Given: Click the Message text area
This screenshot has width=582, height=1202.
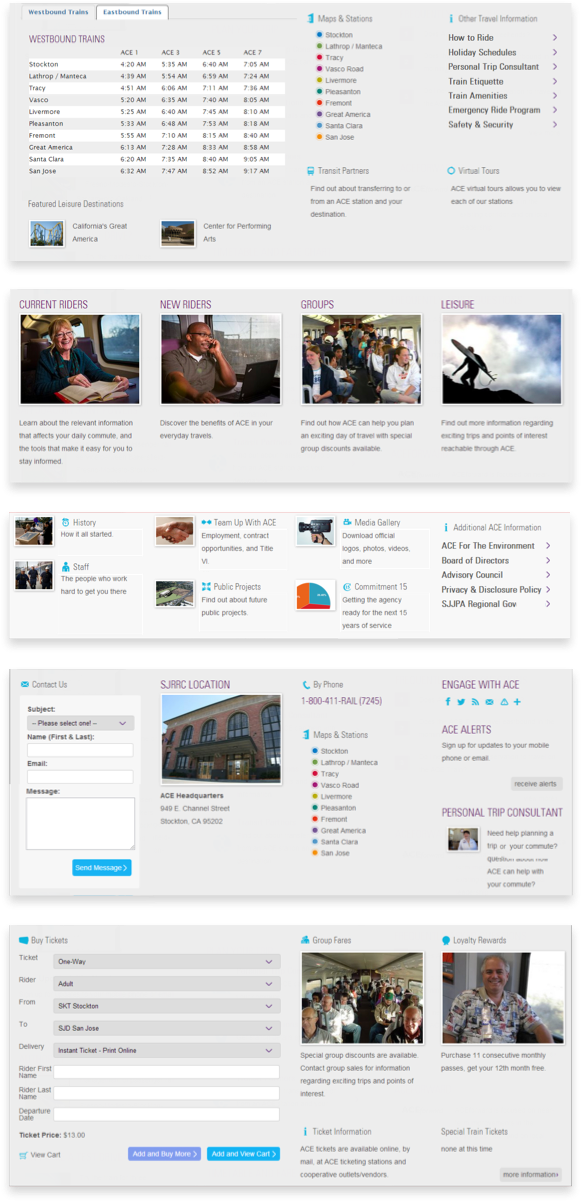Looking at the screenshot, I should (80, 823).
